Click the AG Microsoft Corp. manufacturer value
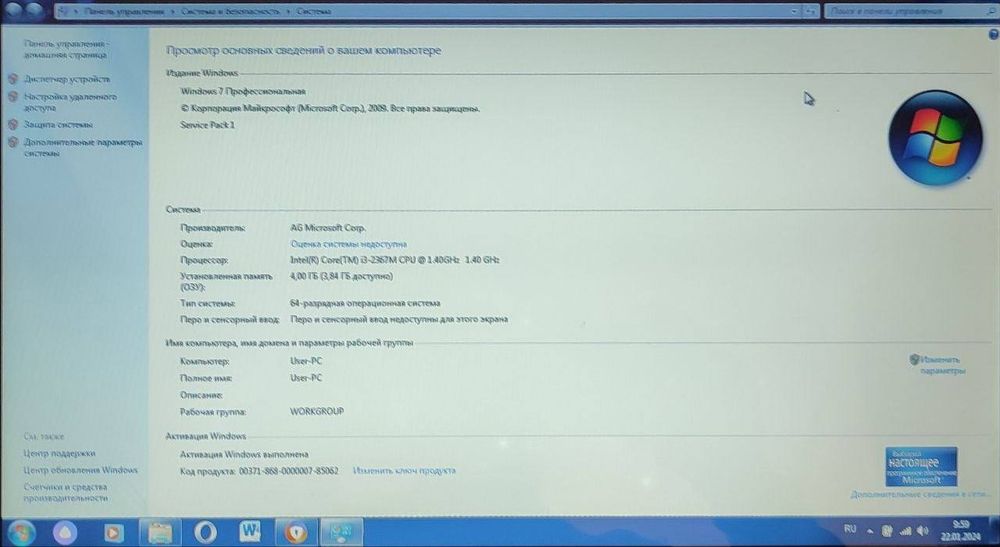Image resolution: width=1000 pixels, height=547 pixels. tap(328, 228)
